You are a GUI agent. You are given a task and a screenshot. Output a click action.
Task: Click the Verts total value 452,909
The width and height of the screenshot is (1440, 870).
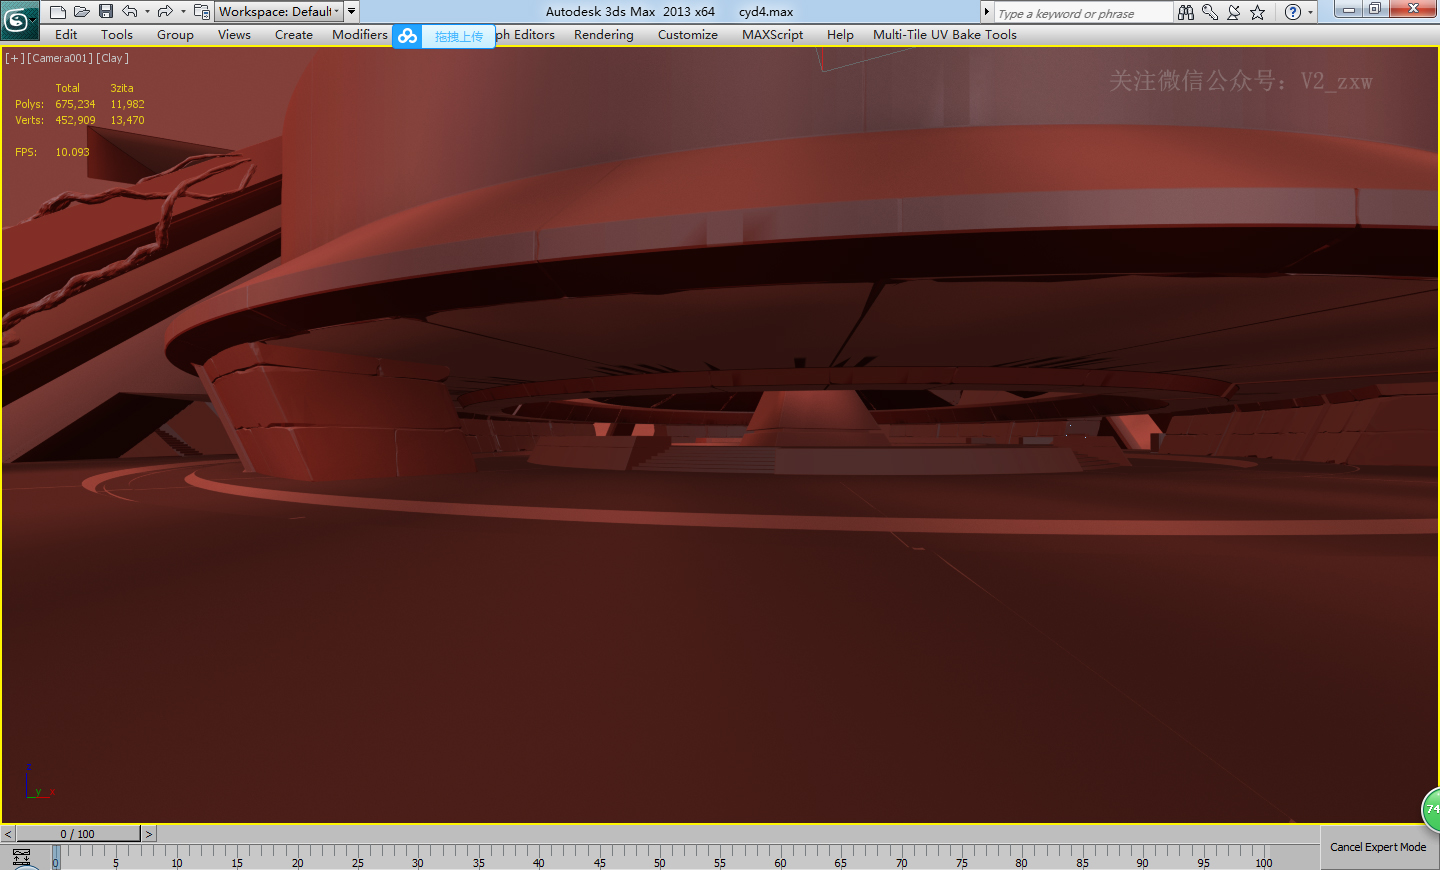[x=75, y=120]
